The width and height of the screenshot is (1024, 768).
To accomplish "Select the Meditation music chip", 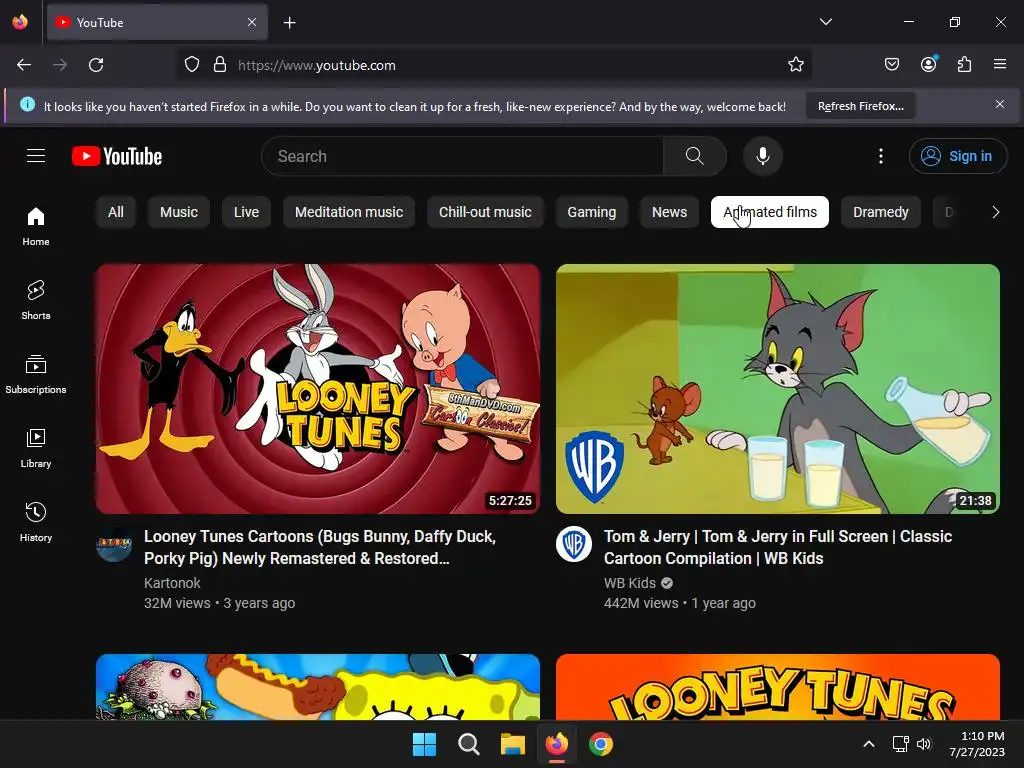I will (x=349, y=212).
